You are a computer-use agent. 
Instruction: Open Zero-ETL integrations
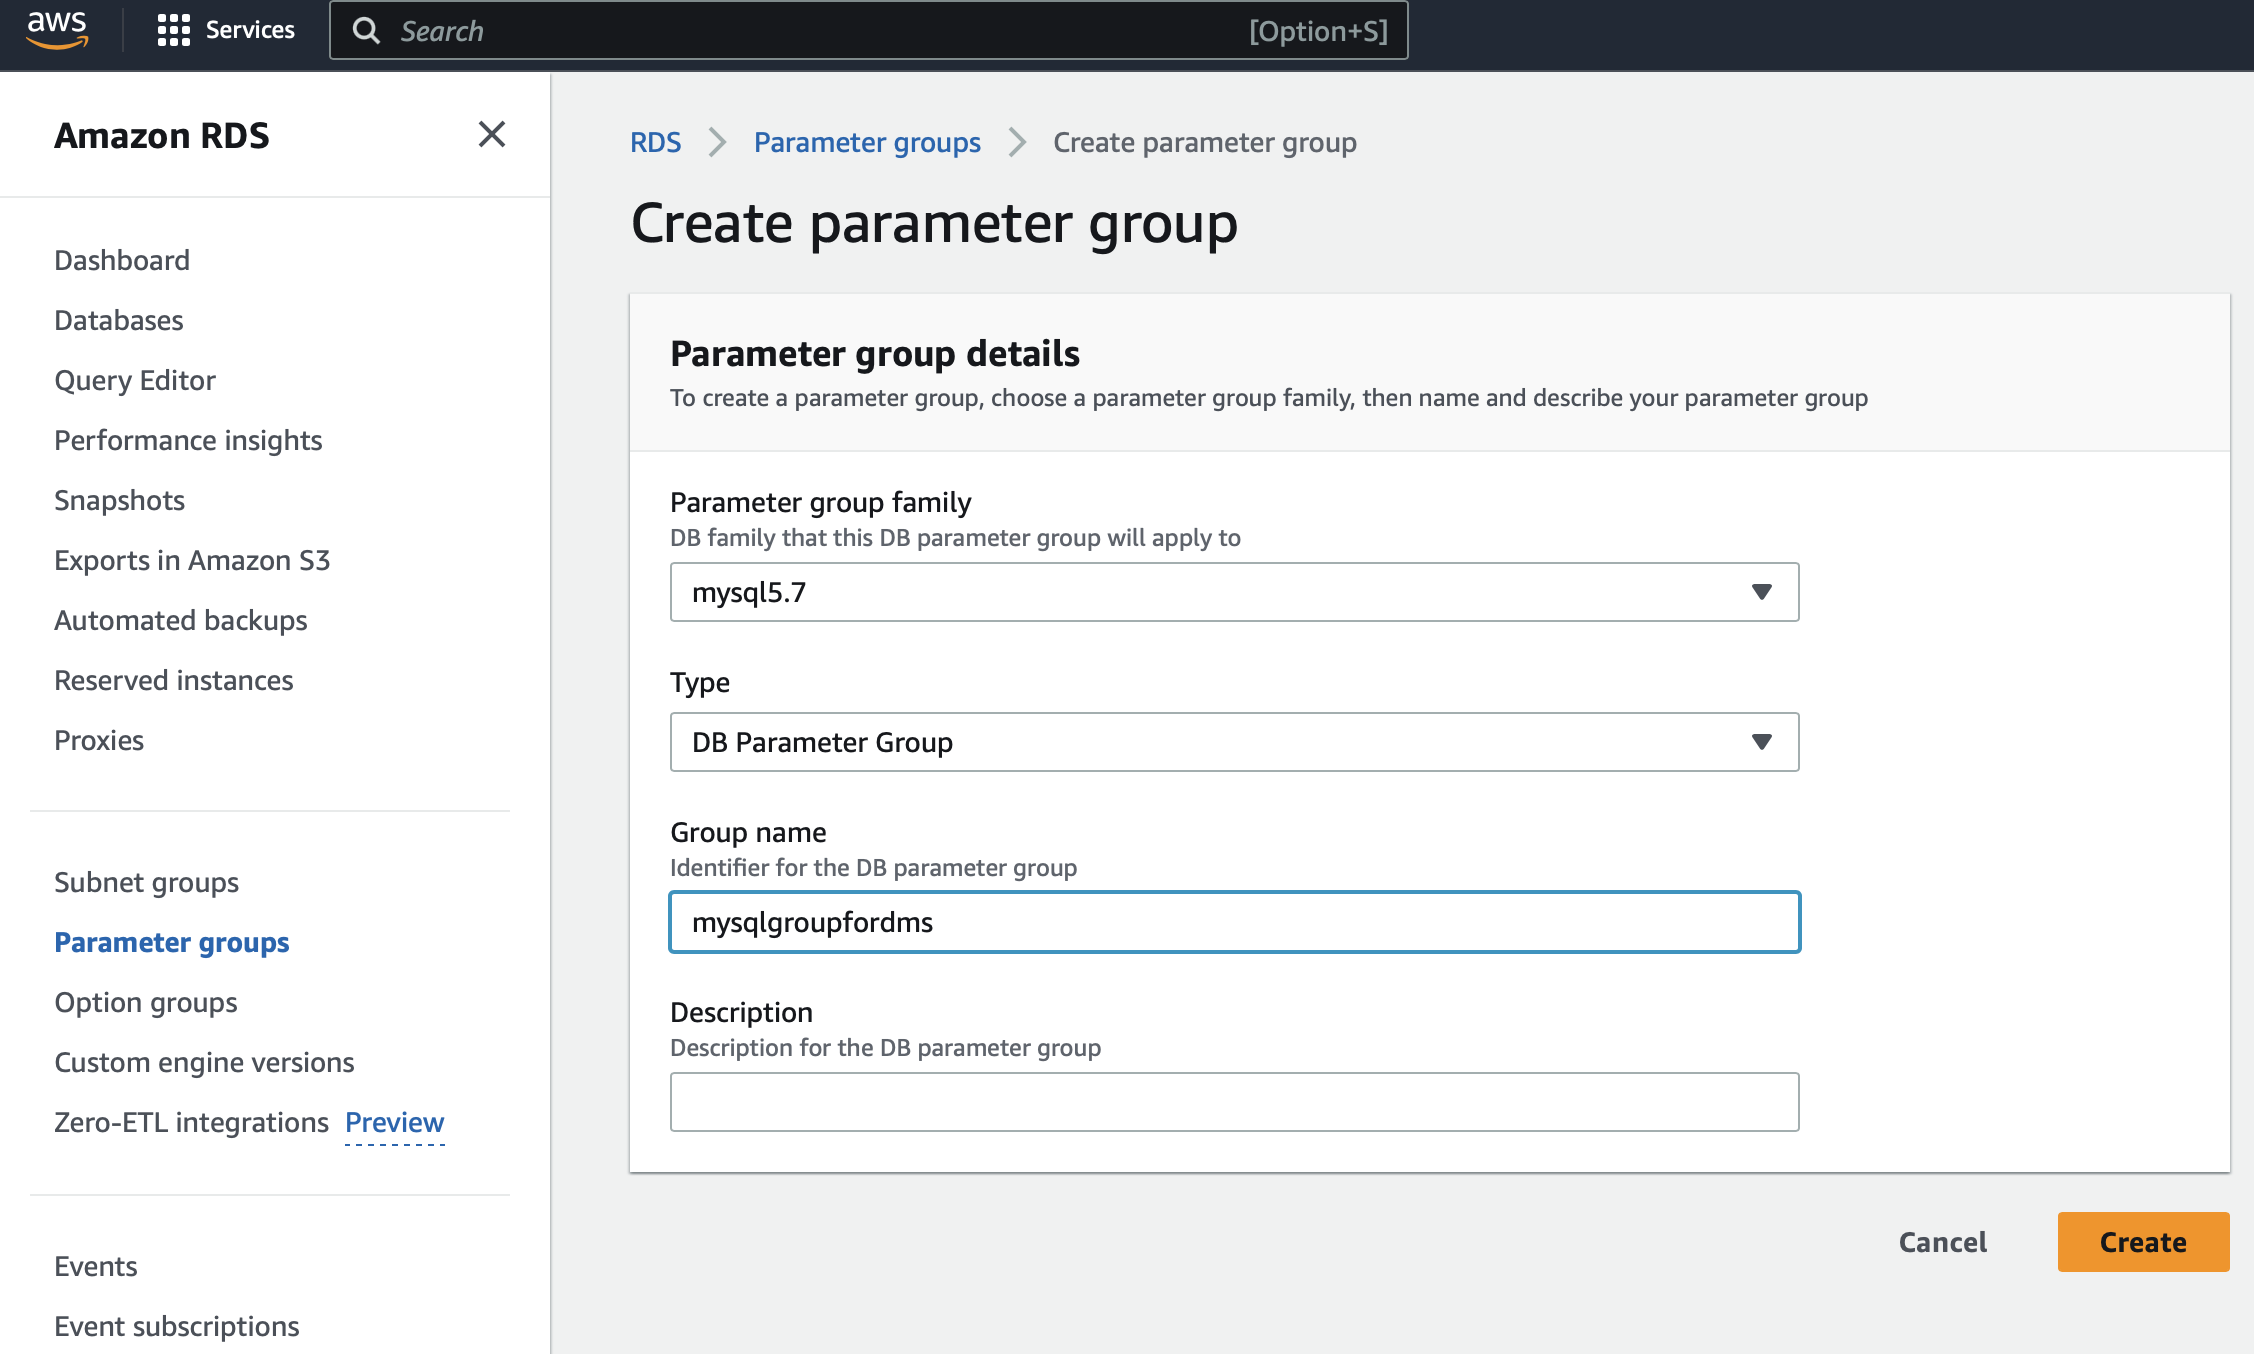[x=191, y=1122]
